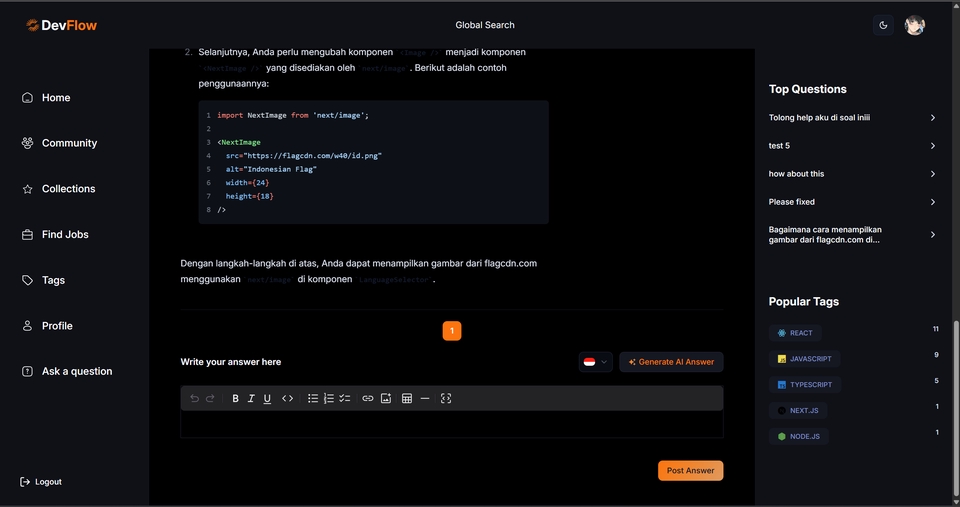The width and height of the screenshot is (960, 507).
Task: Open 'how about this' question
Action: (x=796, y=174)
